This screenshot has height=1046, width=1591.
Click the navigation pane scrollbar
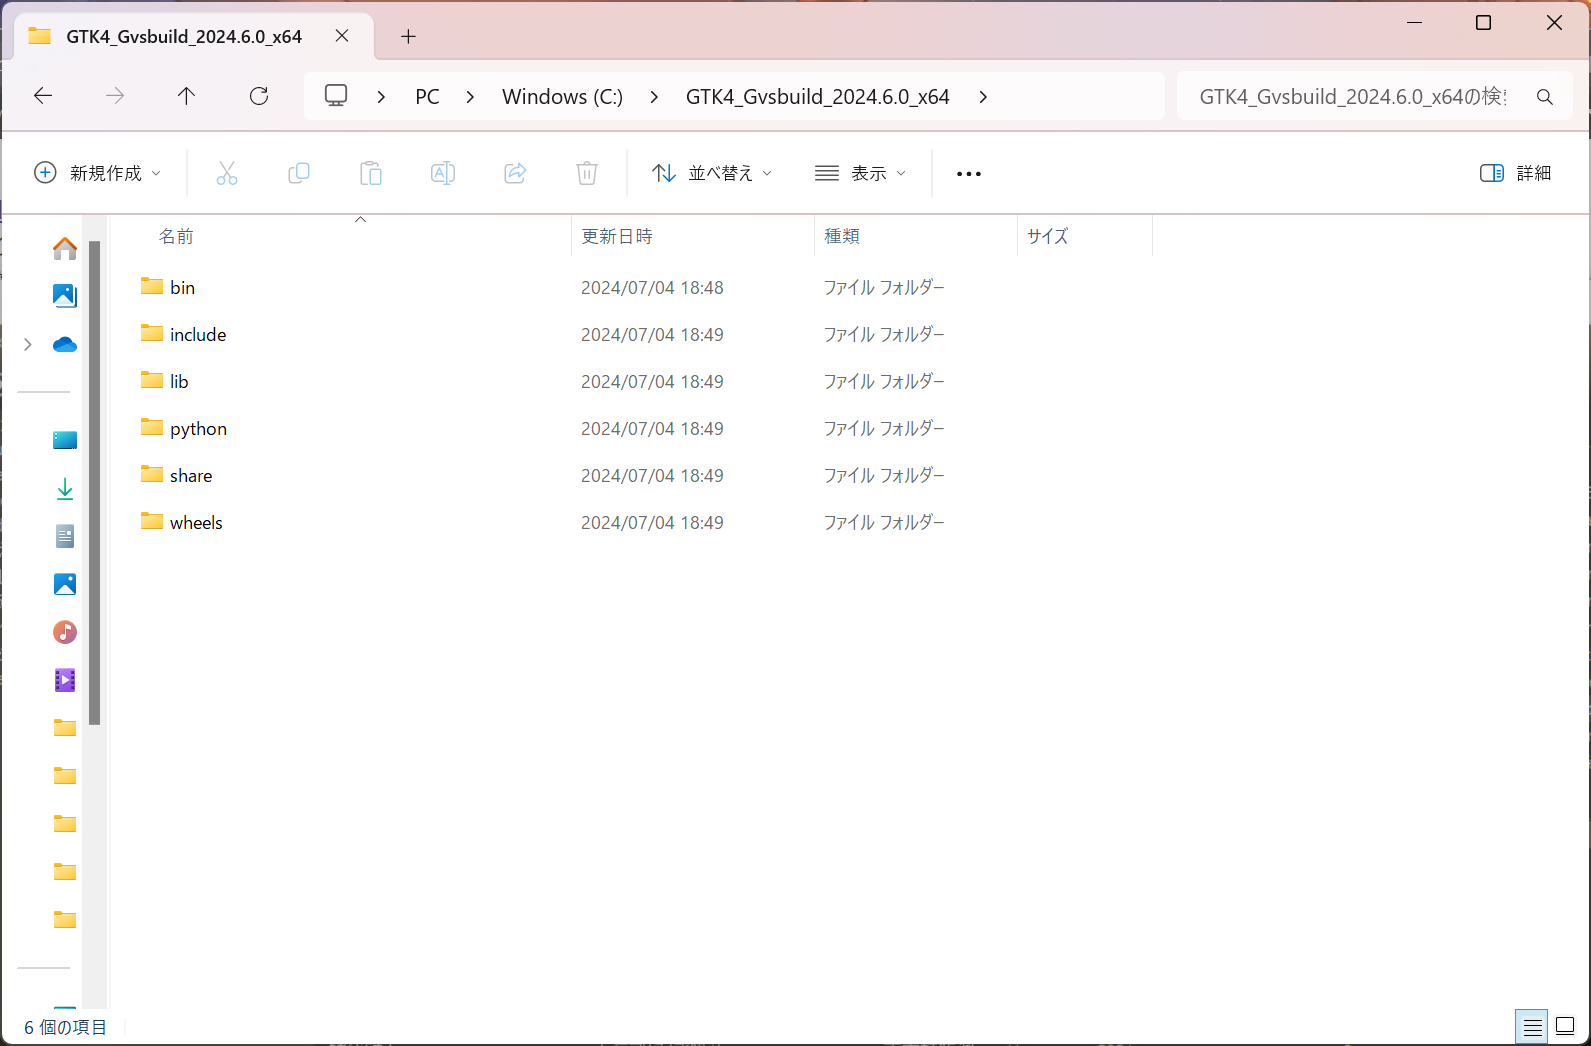[95, 482]
